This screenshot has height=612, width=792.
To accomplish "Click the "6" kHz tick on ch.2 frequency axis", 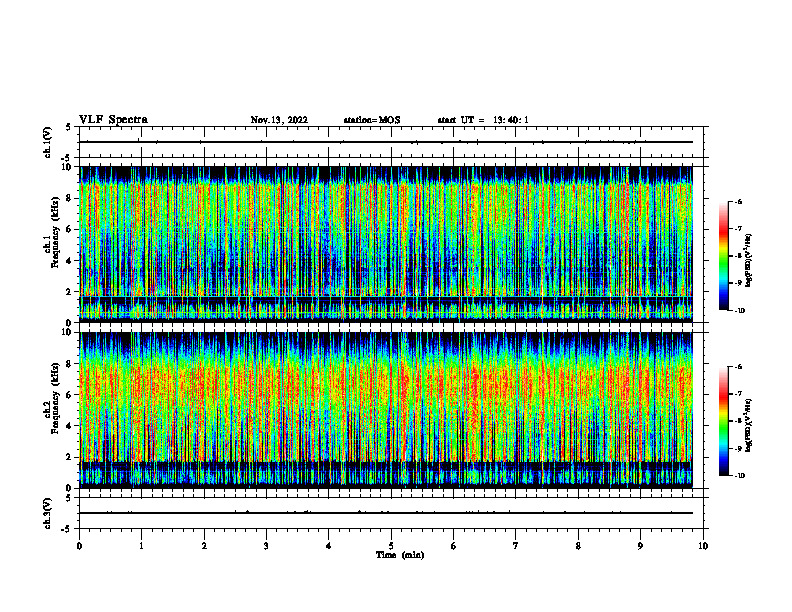I will [70, 395].
